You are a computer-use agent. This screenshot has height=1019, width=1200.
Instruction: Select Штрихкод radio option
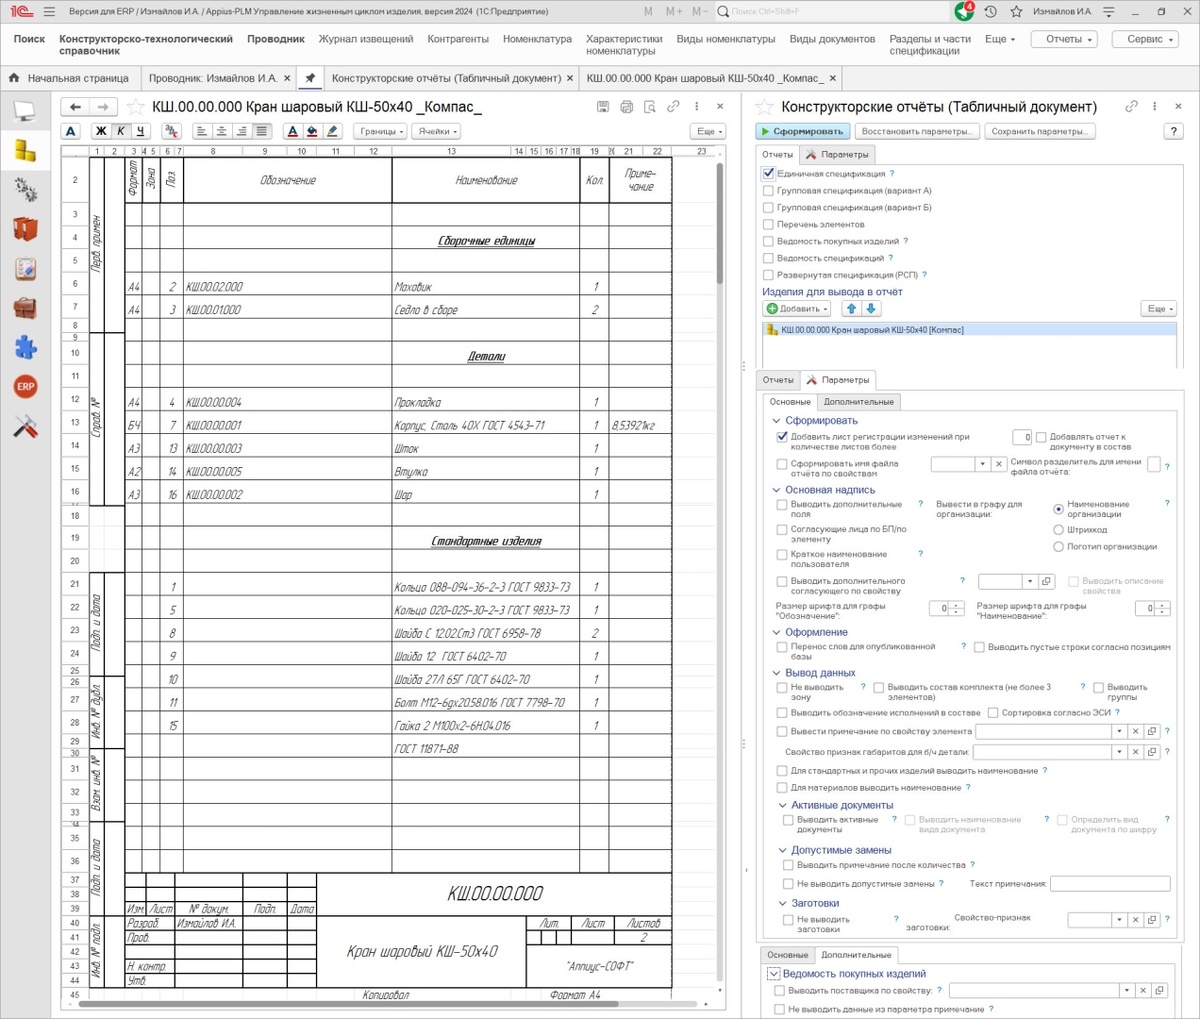pyautogui.click(x=1058, y=530)
